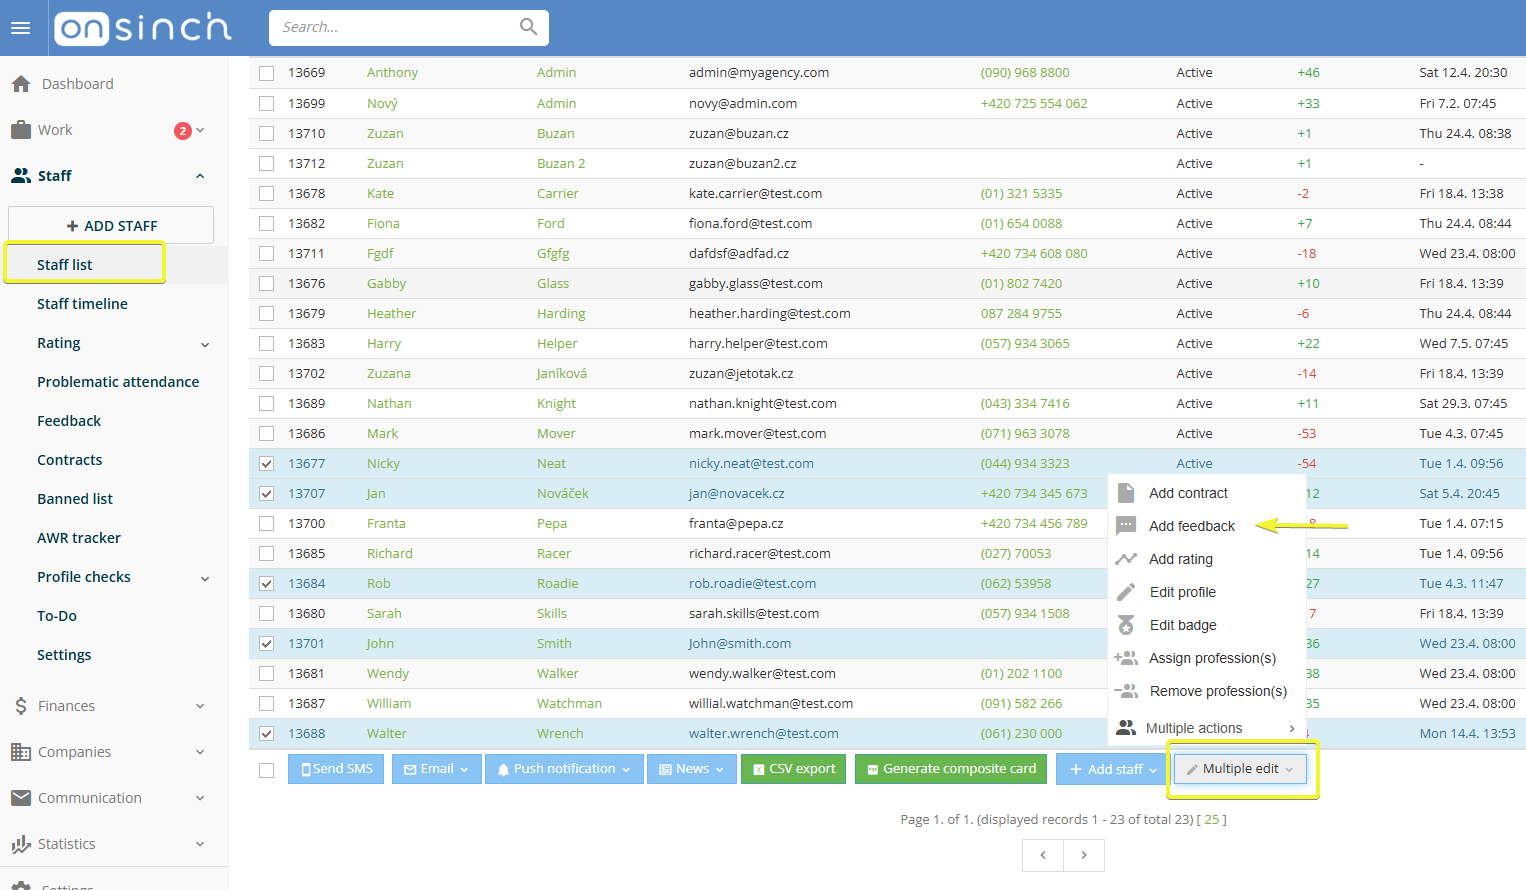Open staff name Heather in the list
1526x890 pixels.
tap(391, 313)
